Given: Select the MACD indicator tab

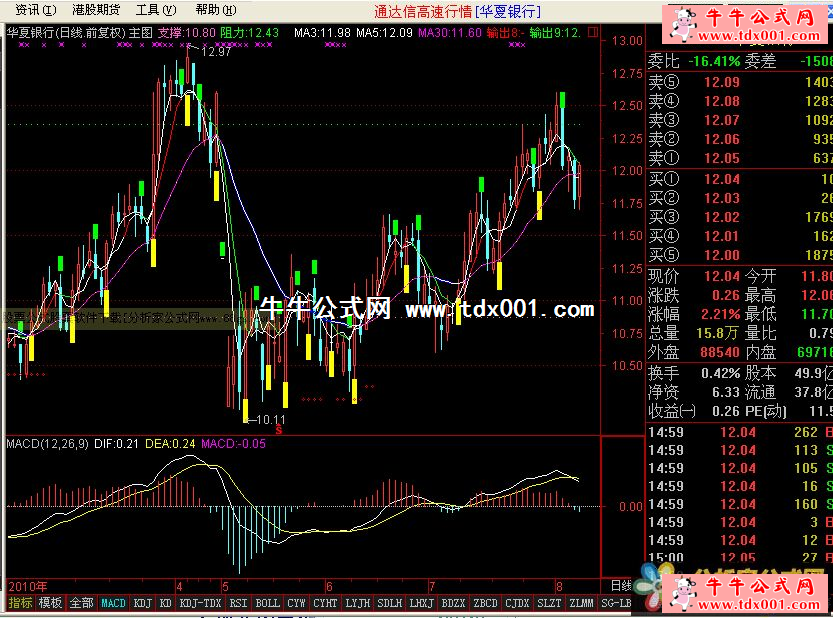Looking at the screenshot, I should [113, 603].
